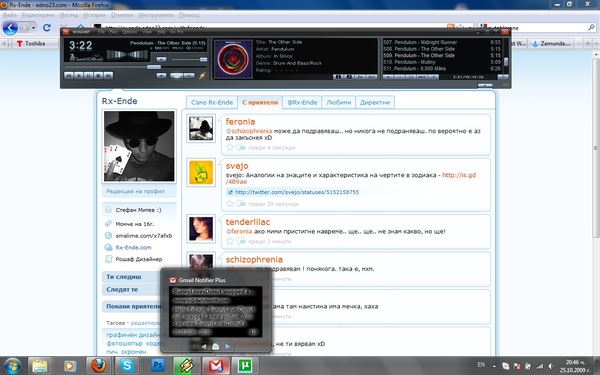Switch to Само Rx-Ende tab
This screenshot has width=600, height=375.
pos(212,103)
